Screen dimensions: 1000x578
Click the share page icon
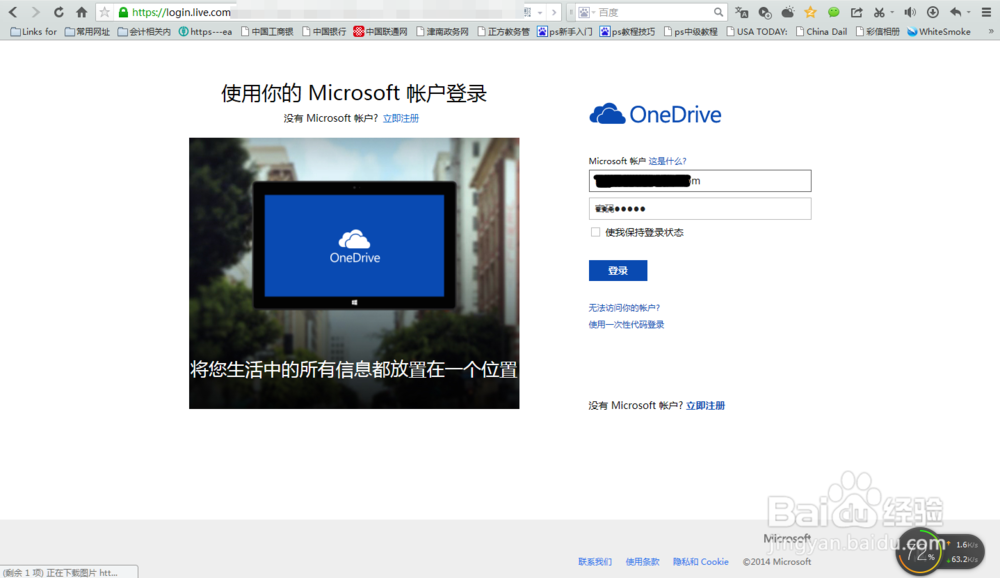coord(857,12)
